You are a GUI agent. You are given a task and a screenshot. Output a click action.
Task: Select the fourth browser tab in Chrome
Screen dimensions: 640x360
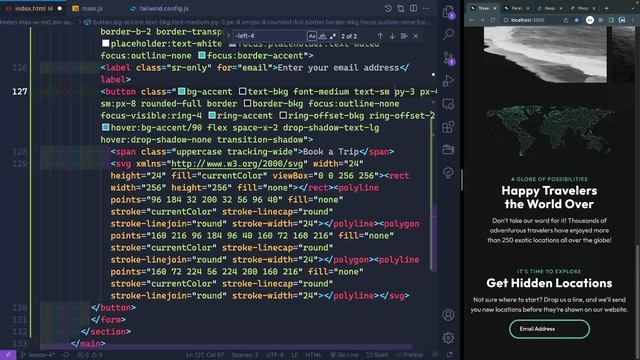[582, 8]
